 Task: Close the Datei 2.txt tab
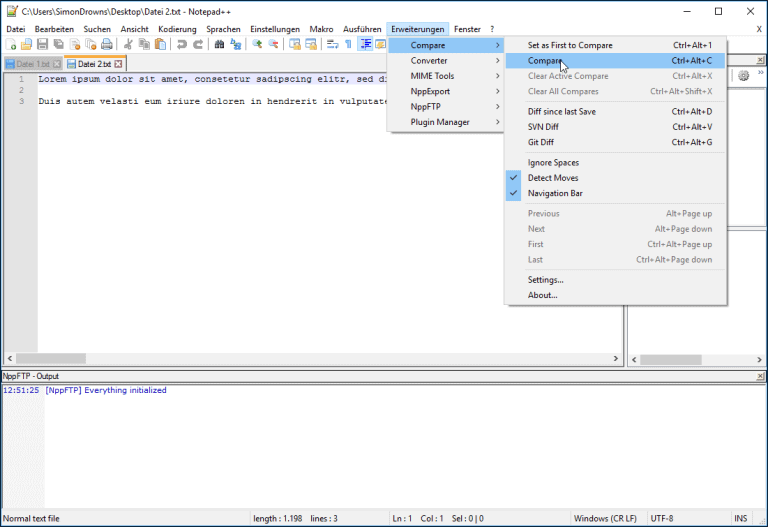coord(118,64)
